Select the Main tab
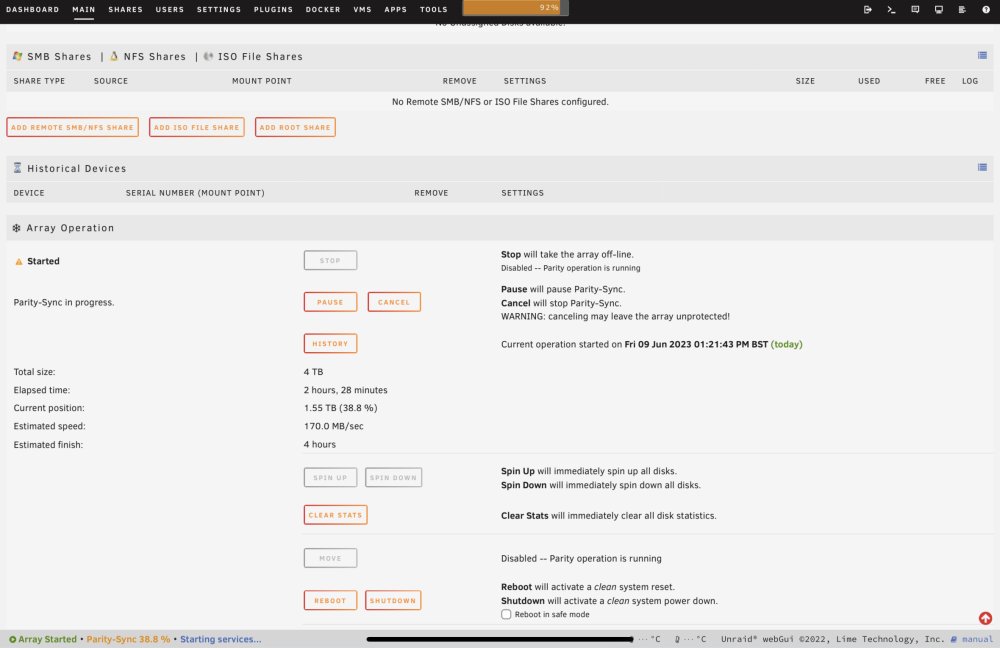 (84, 10)
